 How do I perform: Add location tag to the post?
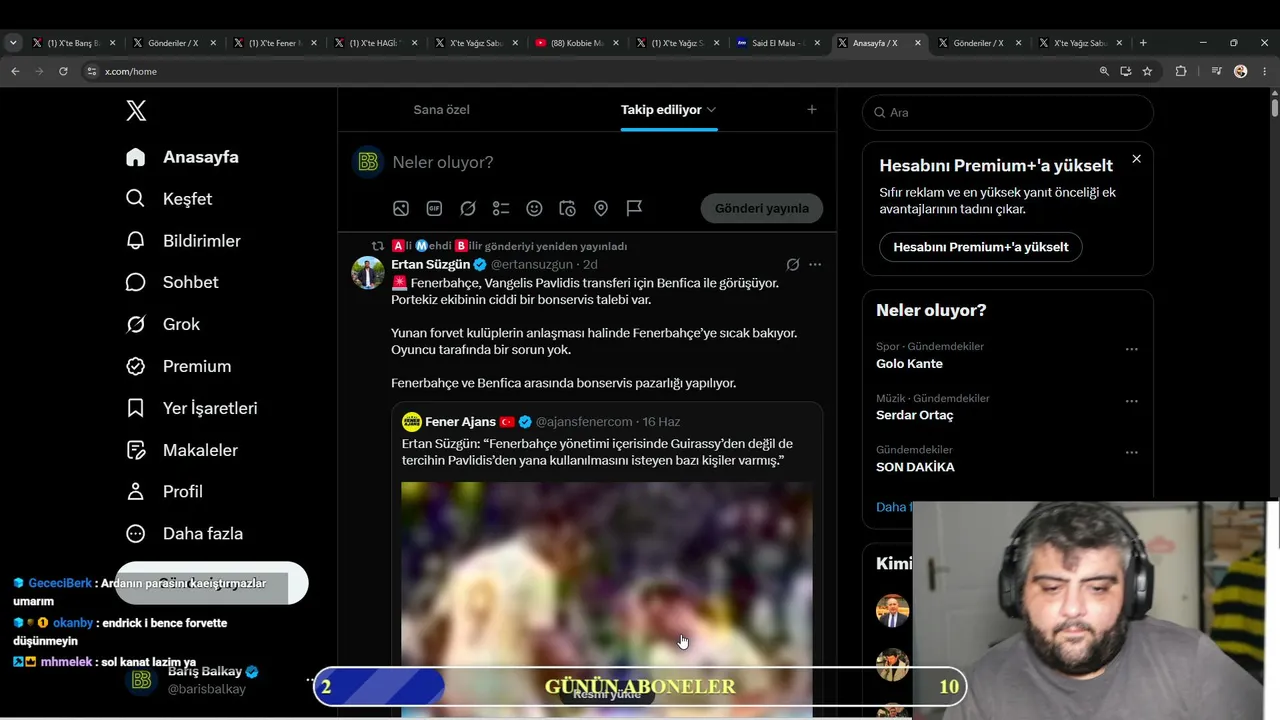(601, 208)
